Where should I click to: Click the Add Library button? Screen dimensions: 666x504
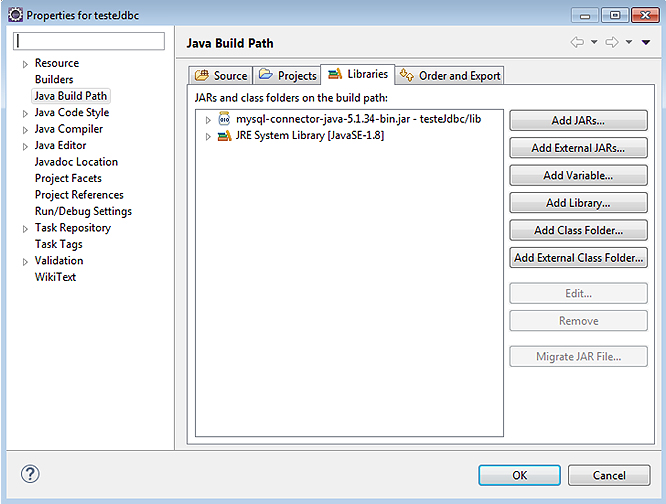(578, 203)
